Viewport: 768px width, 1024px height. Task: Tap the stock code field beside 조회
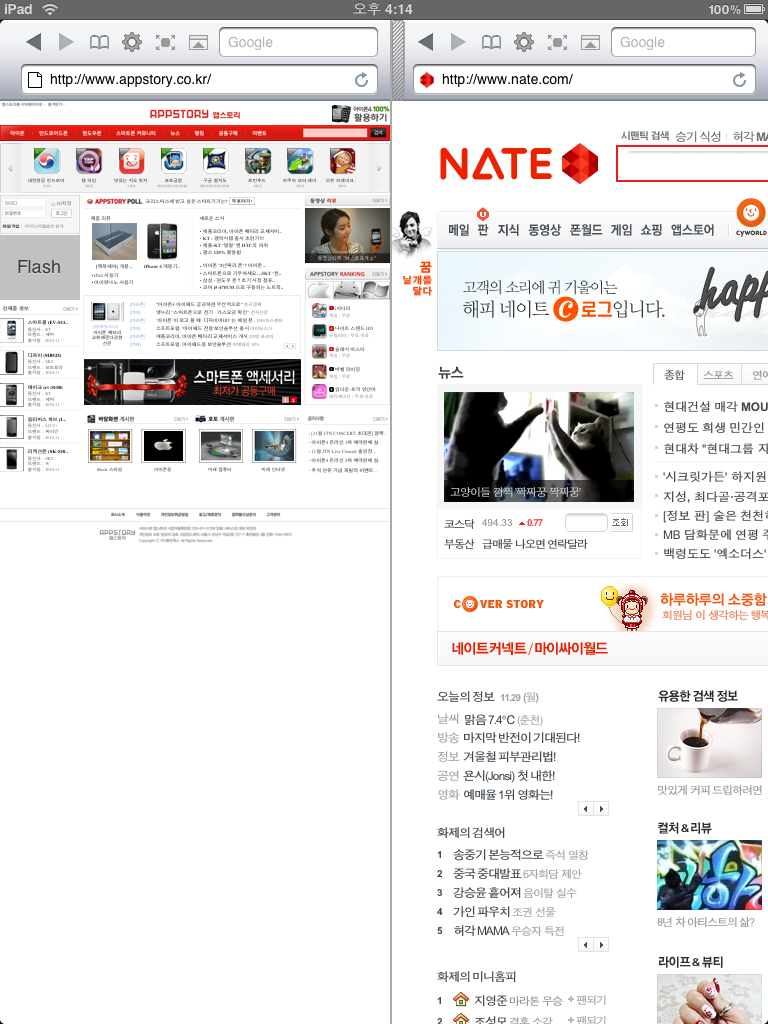click(x=586, y=522)
